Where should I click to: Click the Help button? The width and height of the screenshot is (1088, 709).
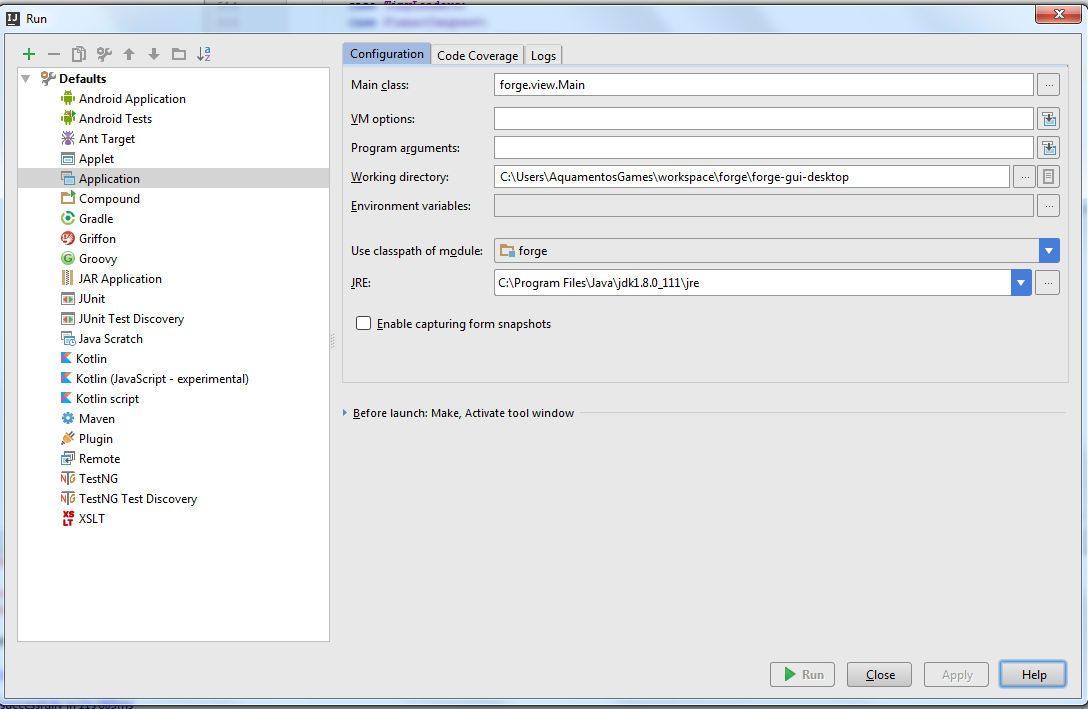(1034, 675)
